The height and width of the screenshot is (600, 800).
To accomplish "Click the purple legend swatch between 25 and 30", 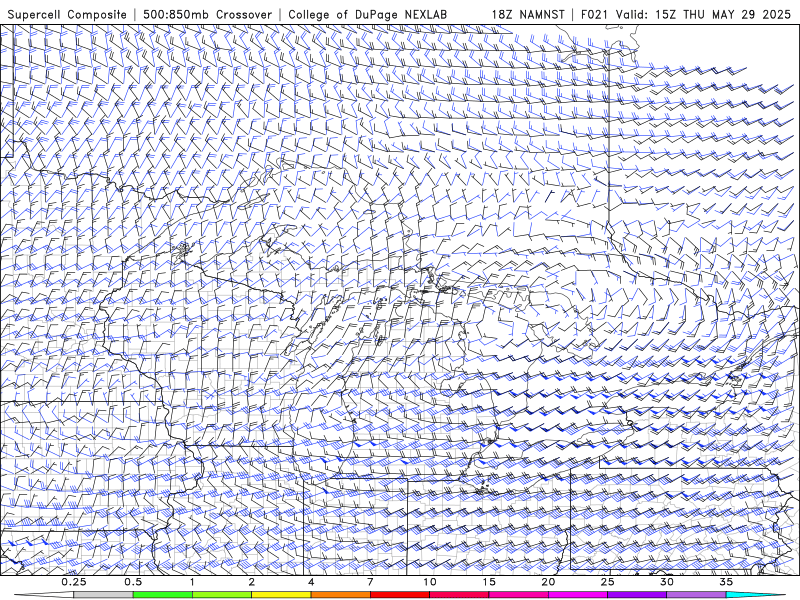I will 637,595.
